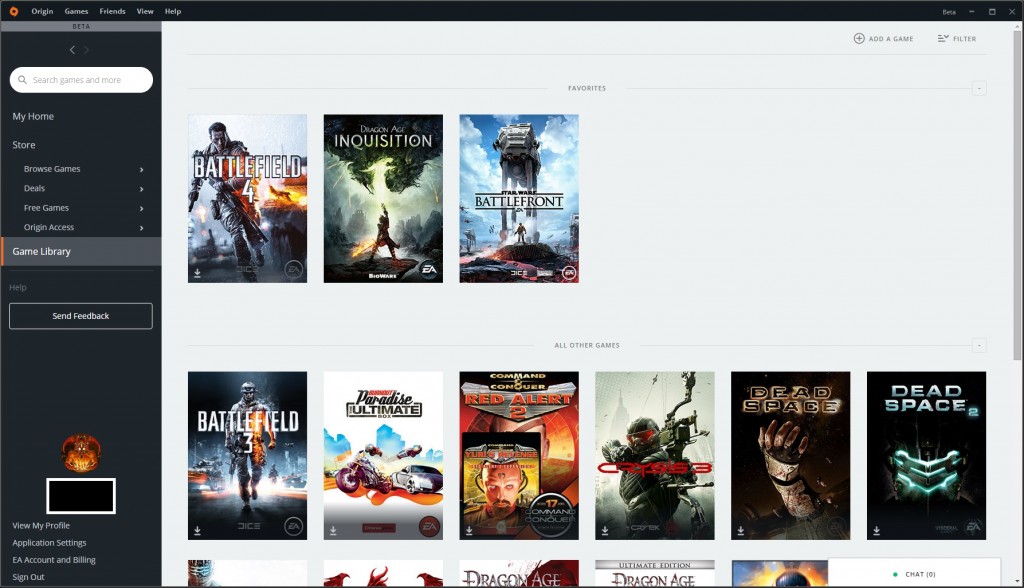The height and width of the screenshot is (588, 1024).
Task: Click the Send Feedback button
Action: [x=81, y=316]
